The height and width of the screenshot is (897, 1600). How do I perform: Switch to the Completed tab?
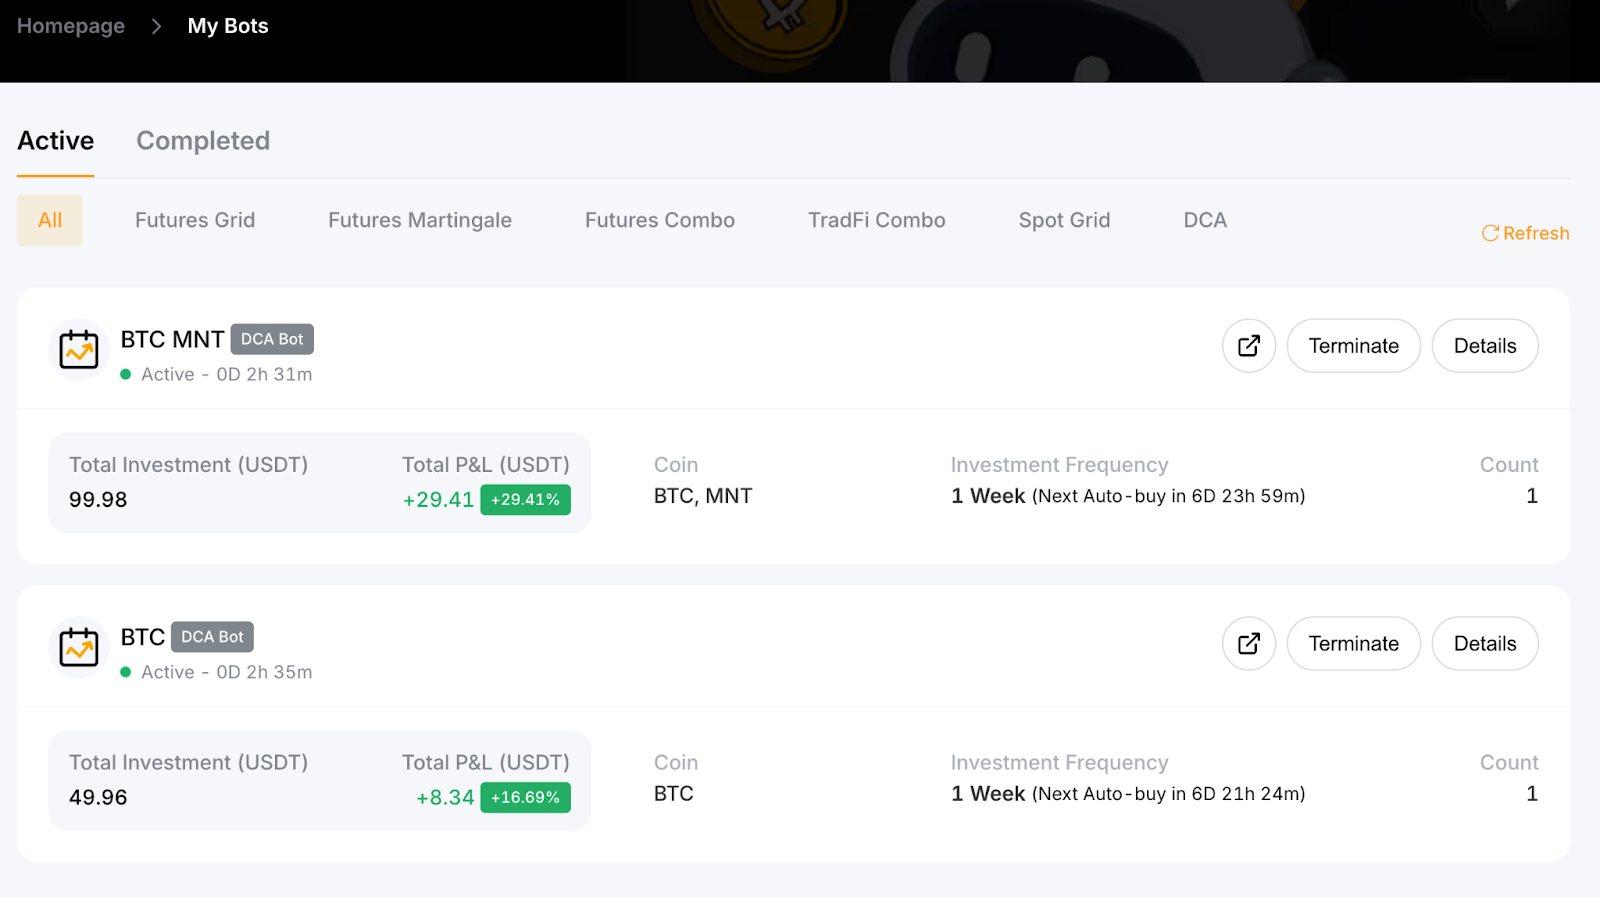(x=203, y=141)
